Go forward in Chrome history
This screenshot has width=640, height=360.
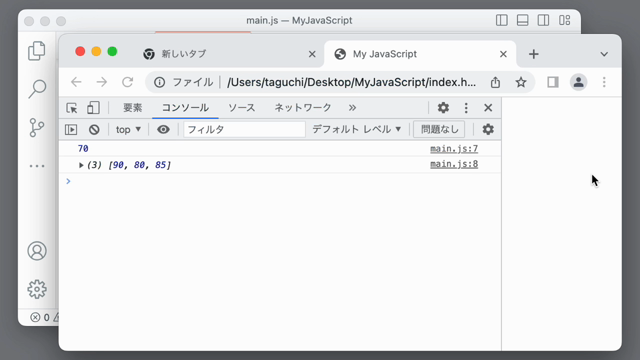coord(102,82)
